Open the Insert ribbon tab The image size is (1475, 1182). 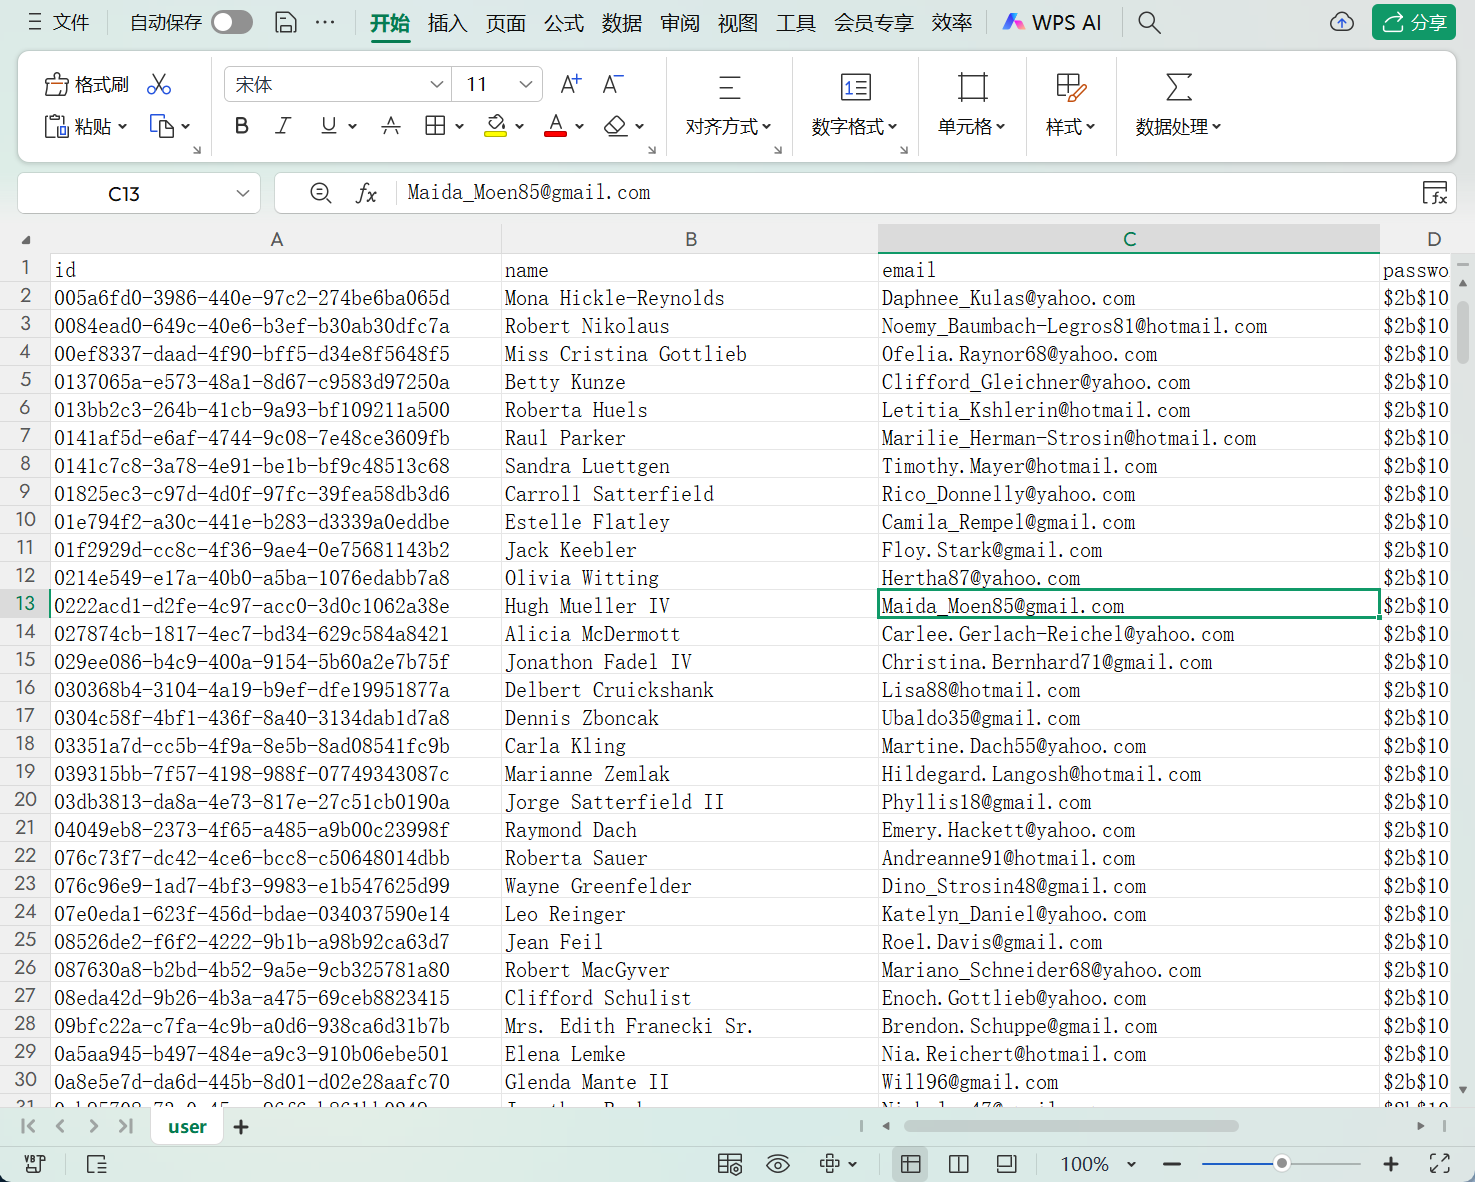(447, 23)
